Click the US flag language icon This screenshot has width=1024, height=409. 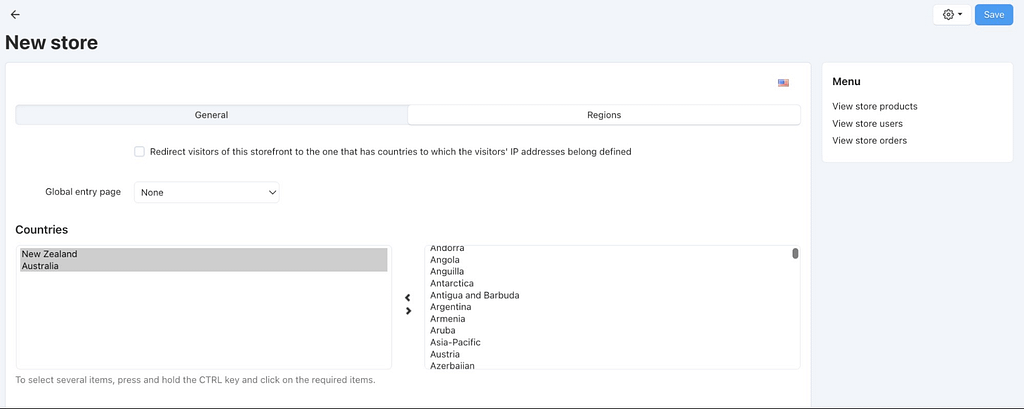pyautogui.click(x=783, y=83)
